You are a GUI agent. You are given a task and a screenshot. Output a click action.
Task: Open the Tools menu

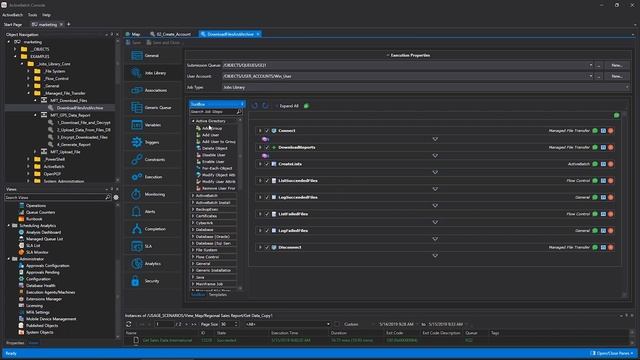point(32,15)
